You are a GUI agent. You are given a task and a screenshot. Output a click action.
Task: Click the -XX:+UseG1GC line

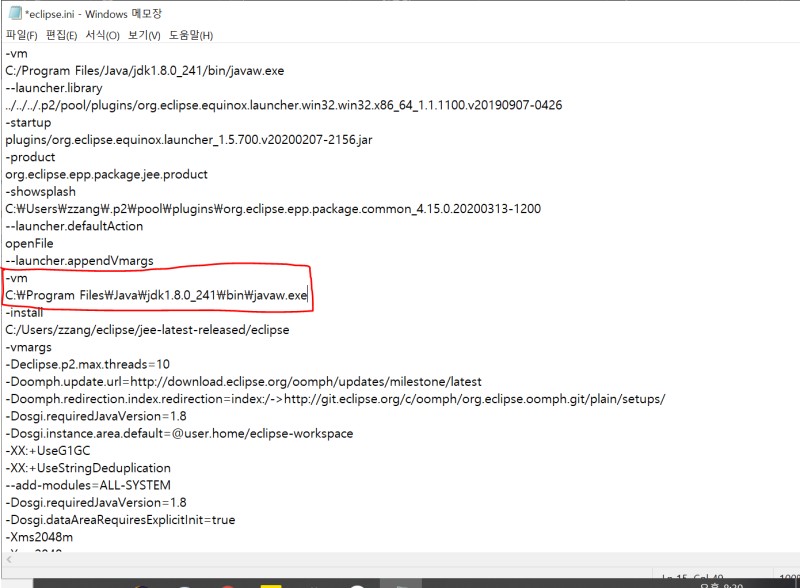[x=50, y=450]
